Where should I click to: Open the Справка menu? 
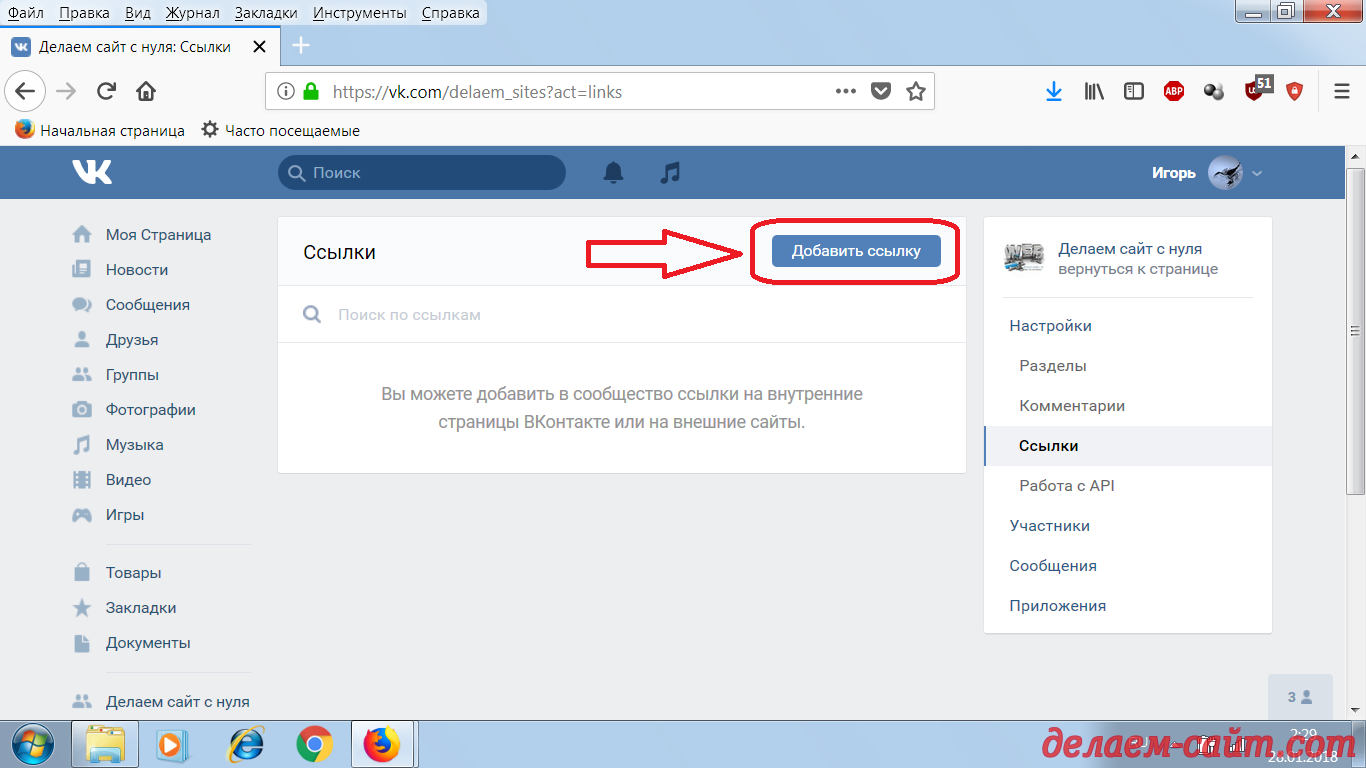pyautogui.click(x=450, y=13)
